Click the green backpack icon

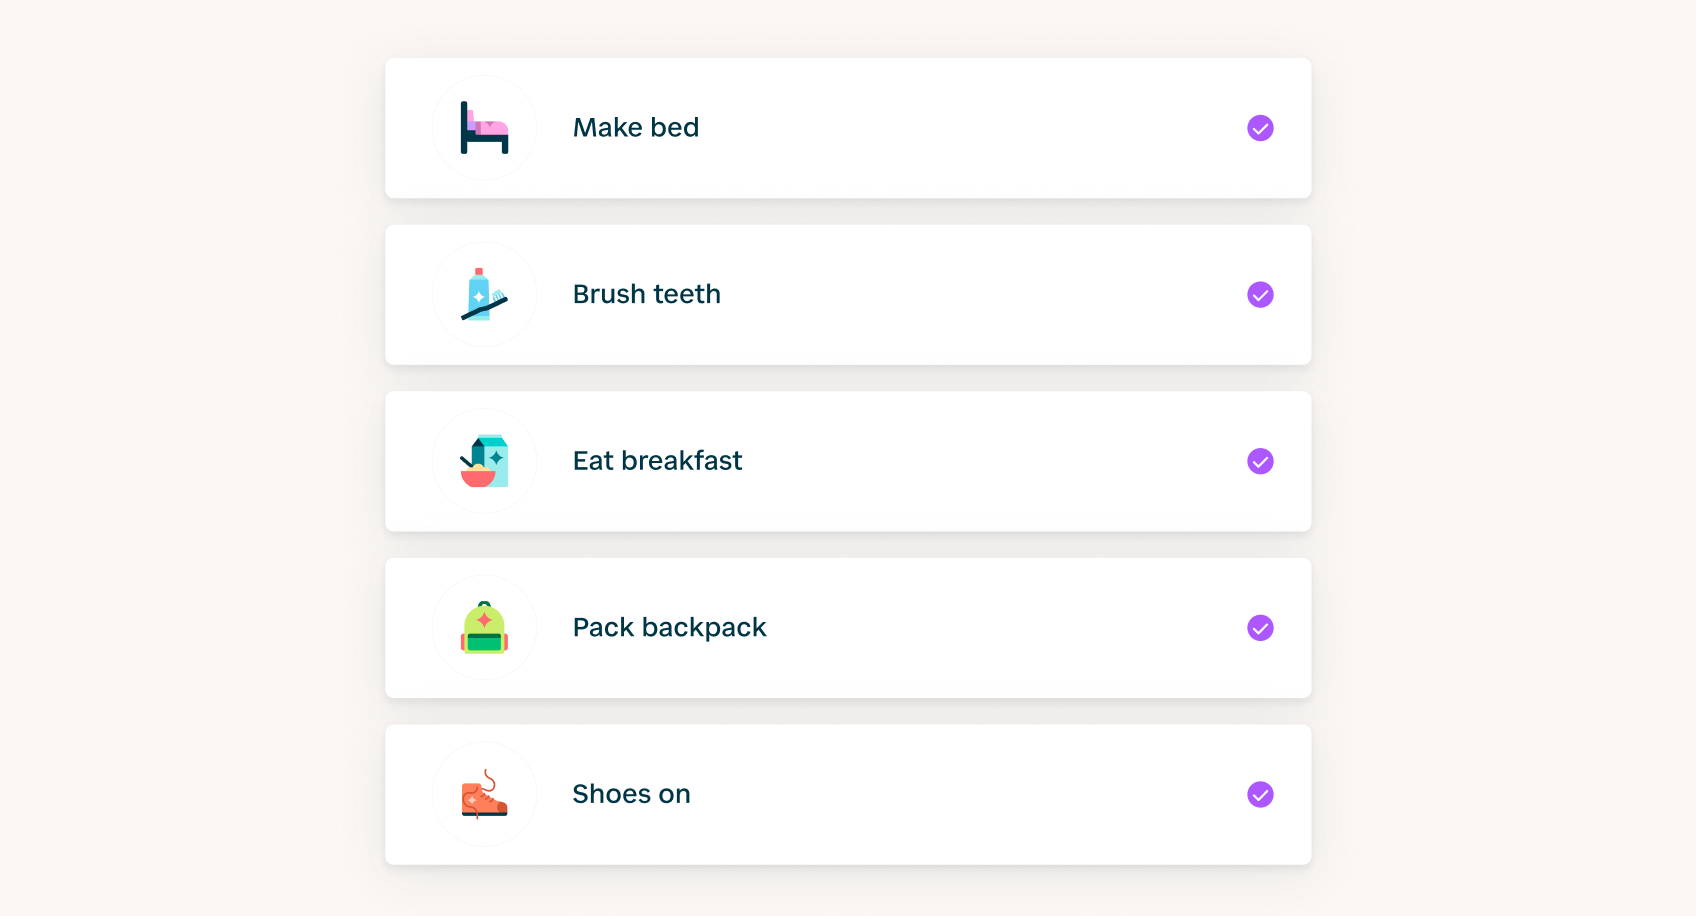tap(484, 628)
